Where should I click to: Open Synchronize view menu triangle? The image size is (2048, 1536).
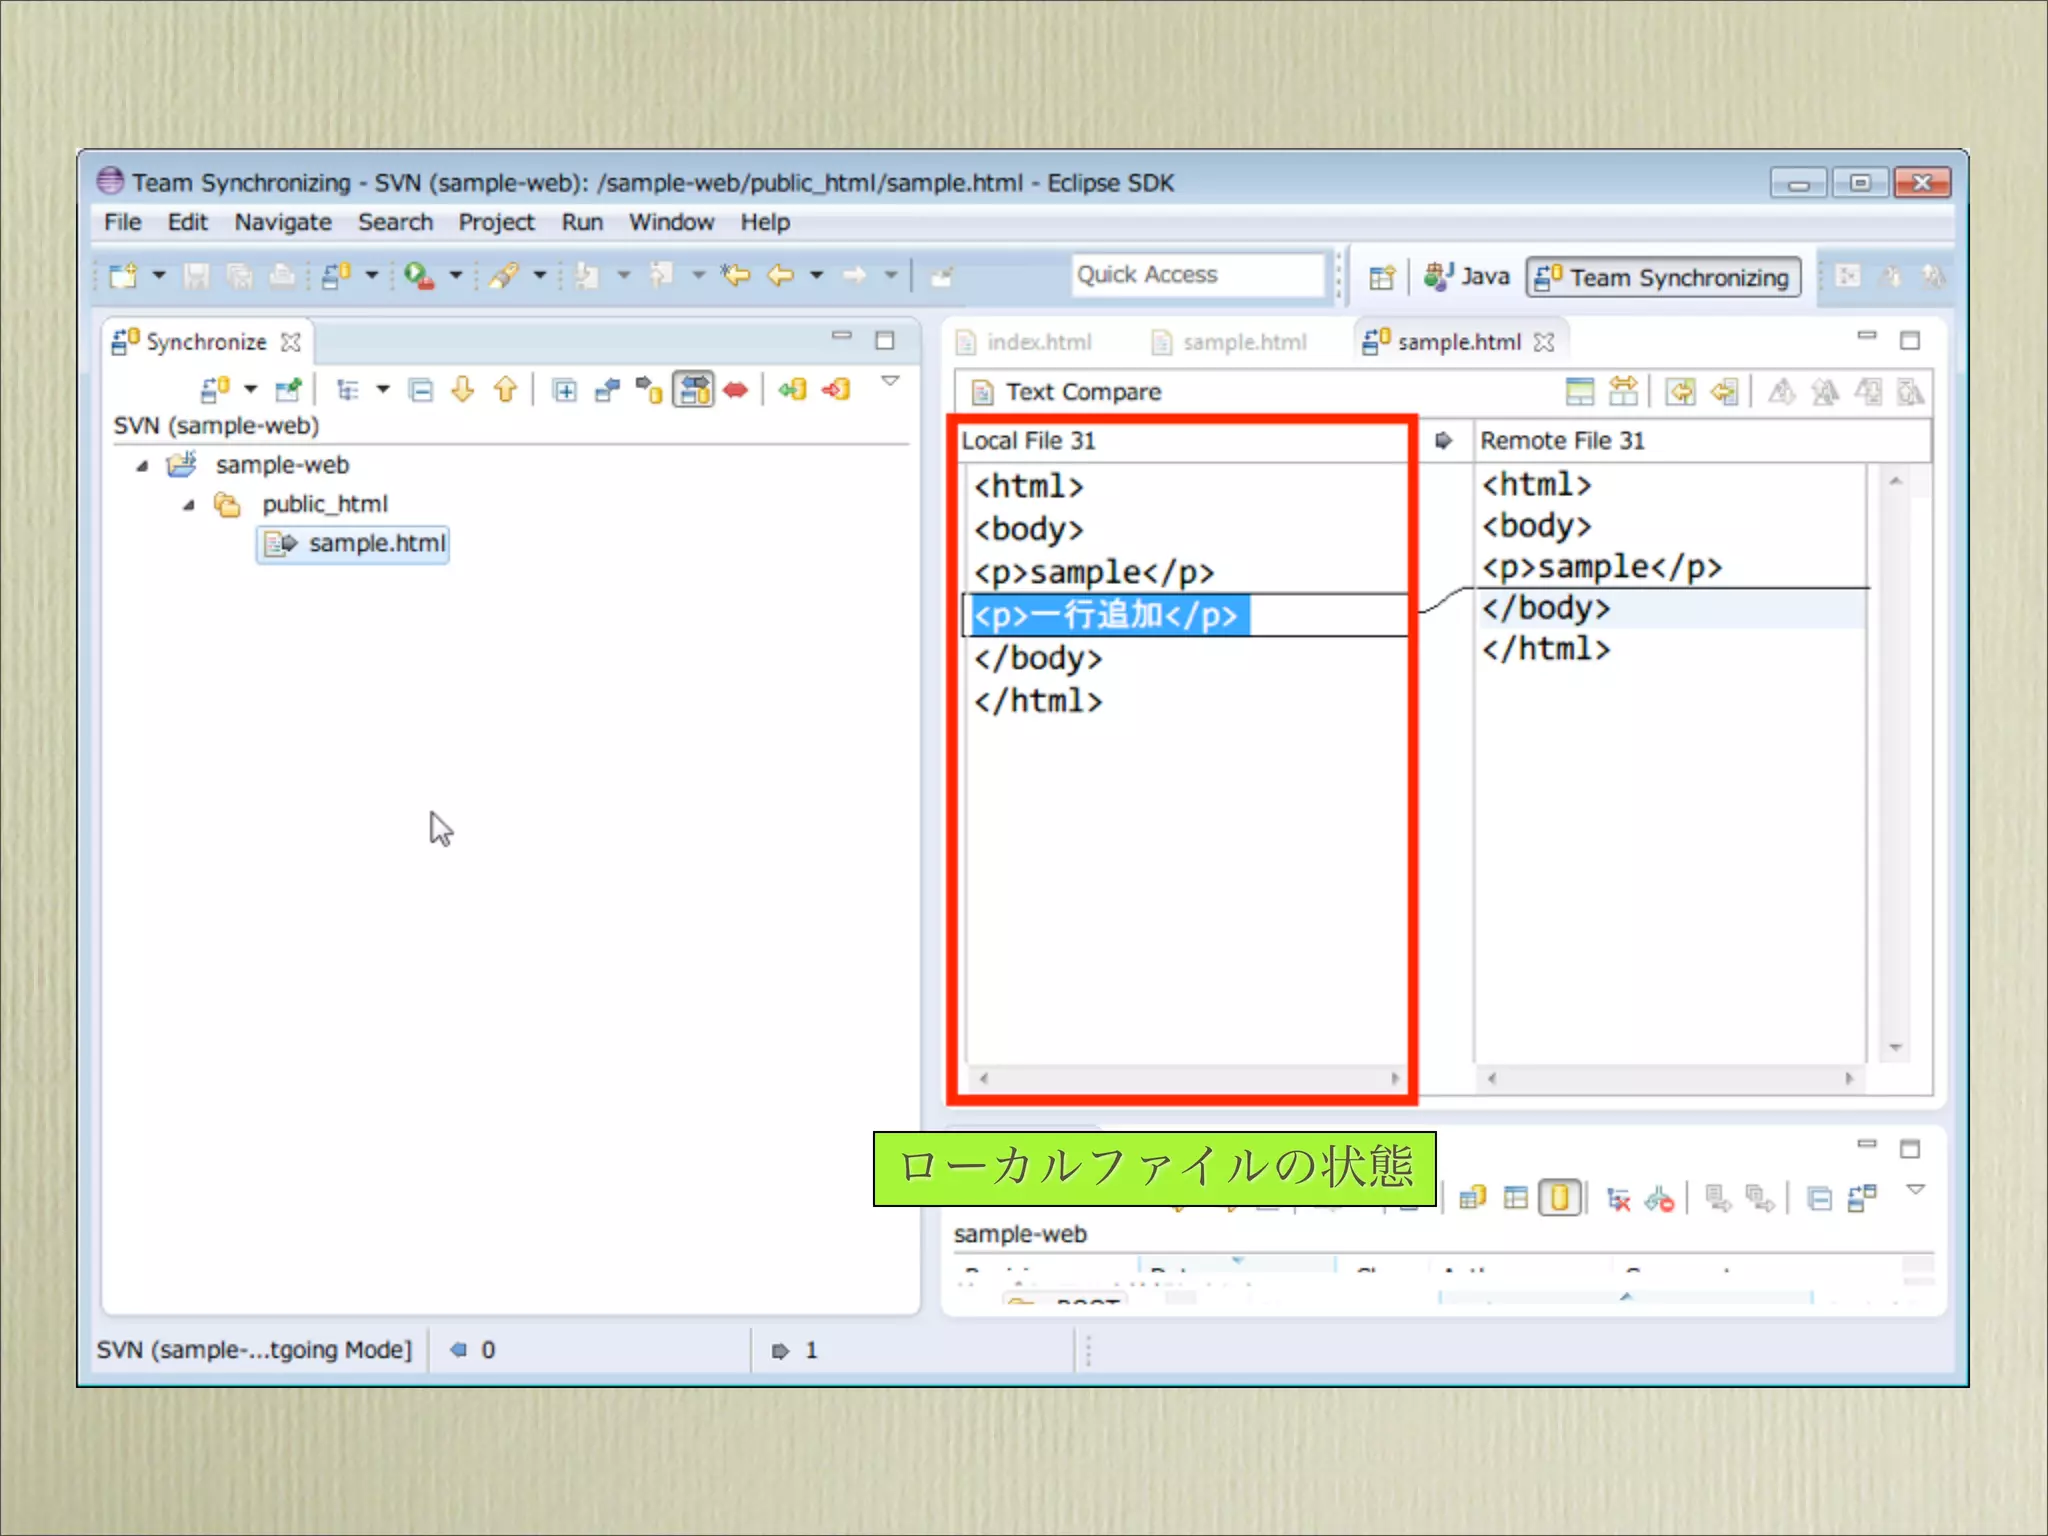coord(890,382)
